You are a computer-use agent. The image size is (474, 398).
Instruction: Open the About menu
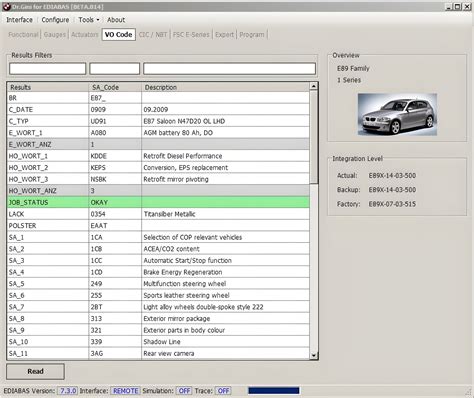pos(116,20)
